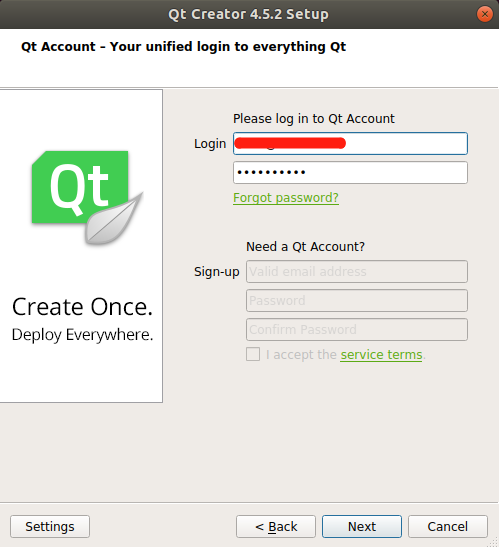Click the Next button
499x547 pixels.
click(362, 526)
